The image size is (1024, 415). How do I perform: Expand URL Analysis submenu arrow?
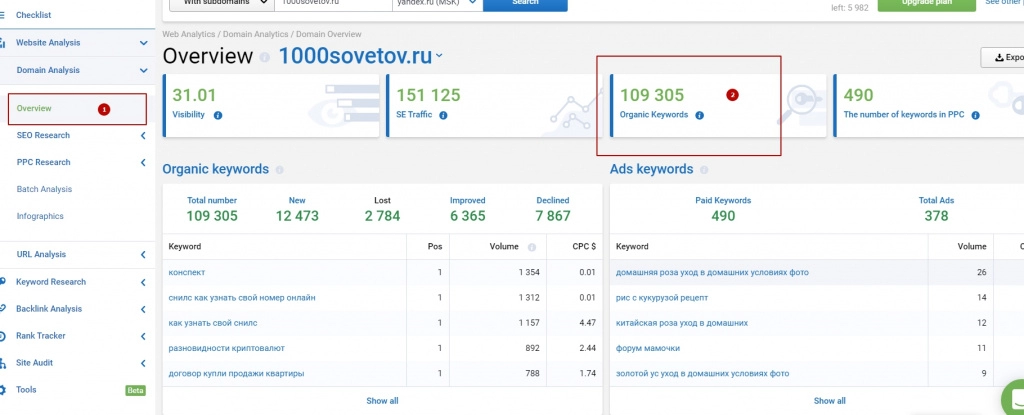[143, 255]
